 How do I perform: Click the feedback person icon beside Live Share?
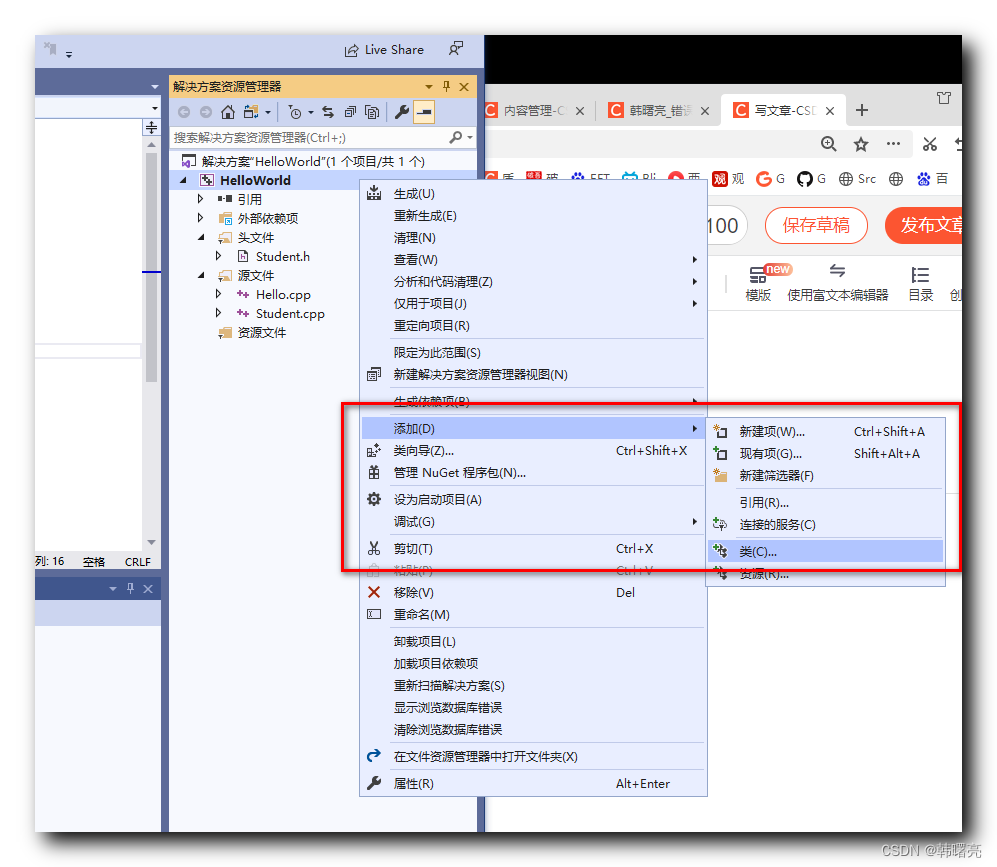456,49
